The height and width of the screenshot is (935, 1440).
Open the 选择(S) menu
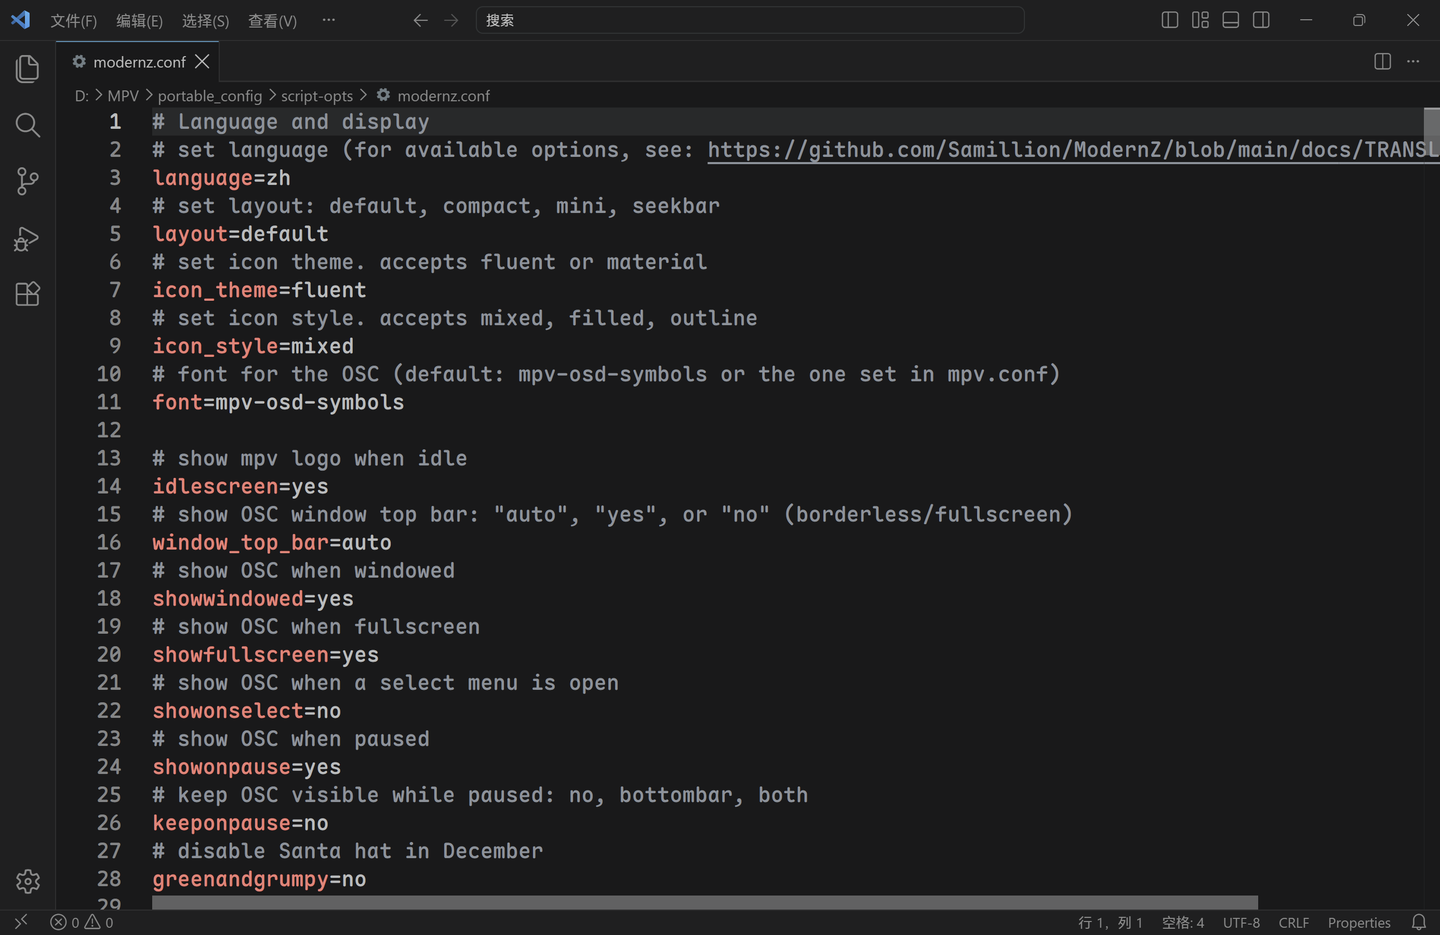tap(205, 21)
